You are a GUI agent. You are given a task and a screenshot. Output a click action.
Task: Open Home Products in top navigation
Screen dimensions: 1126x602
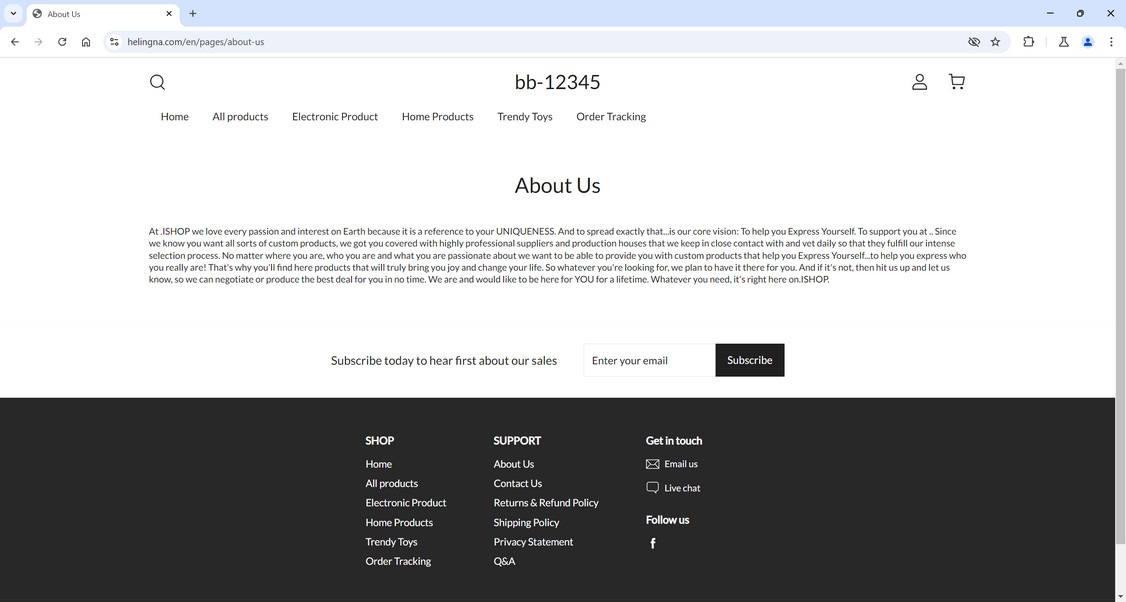click(x=437, y=116)
